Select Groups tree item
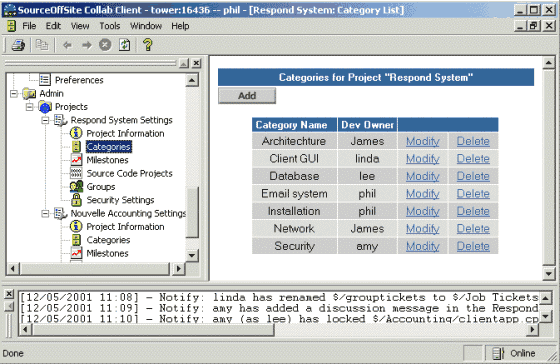The width and height of the screenshot is (560, 364). [x=101, y=186]
